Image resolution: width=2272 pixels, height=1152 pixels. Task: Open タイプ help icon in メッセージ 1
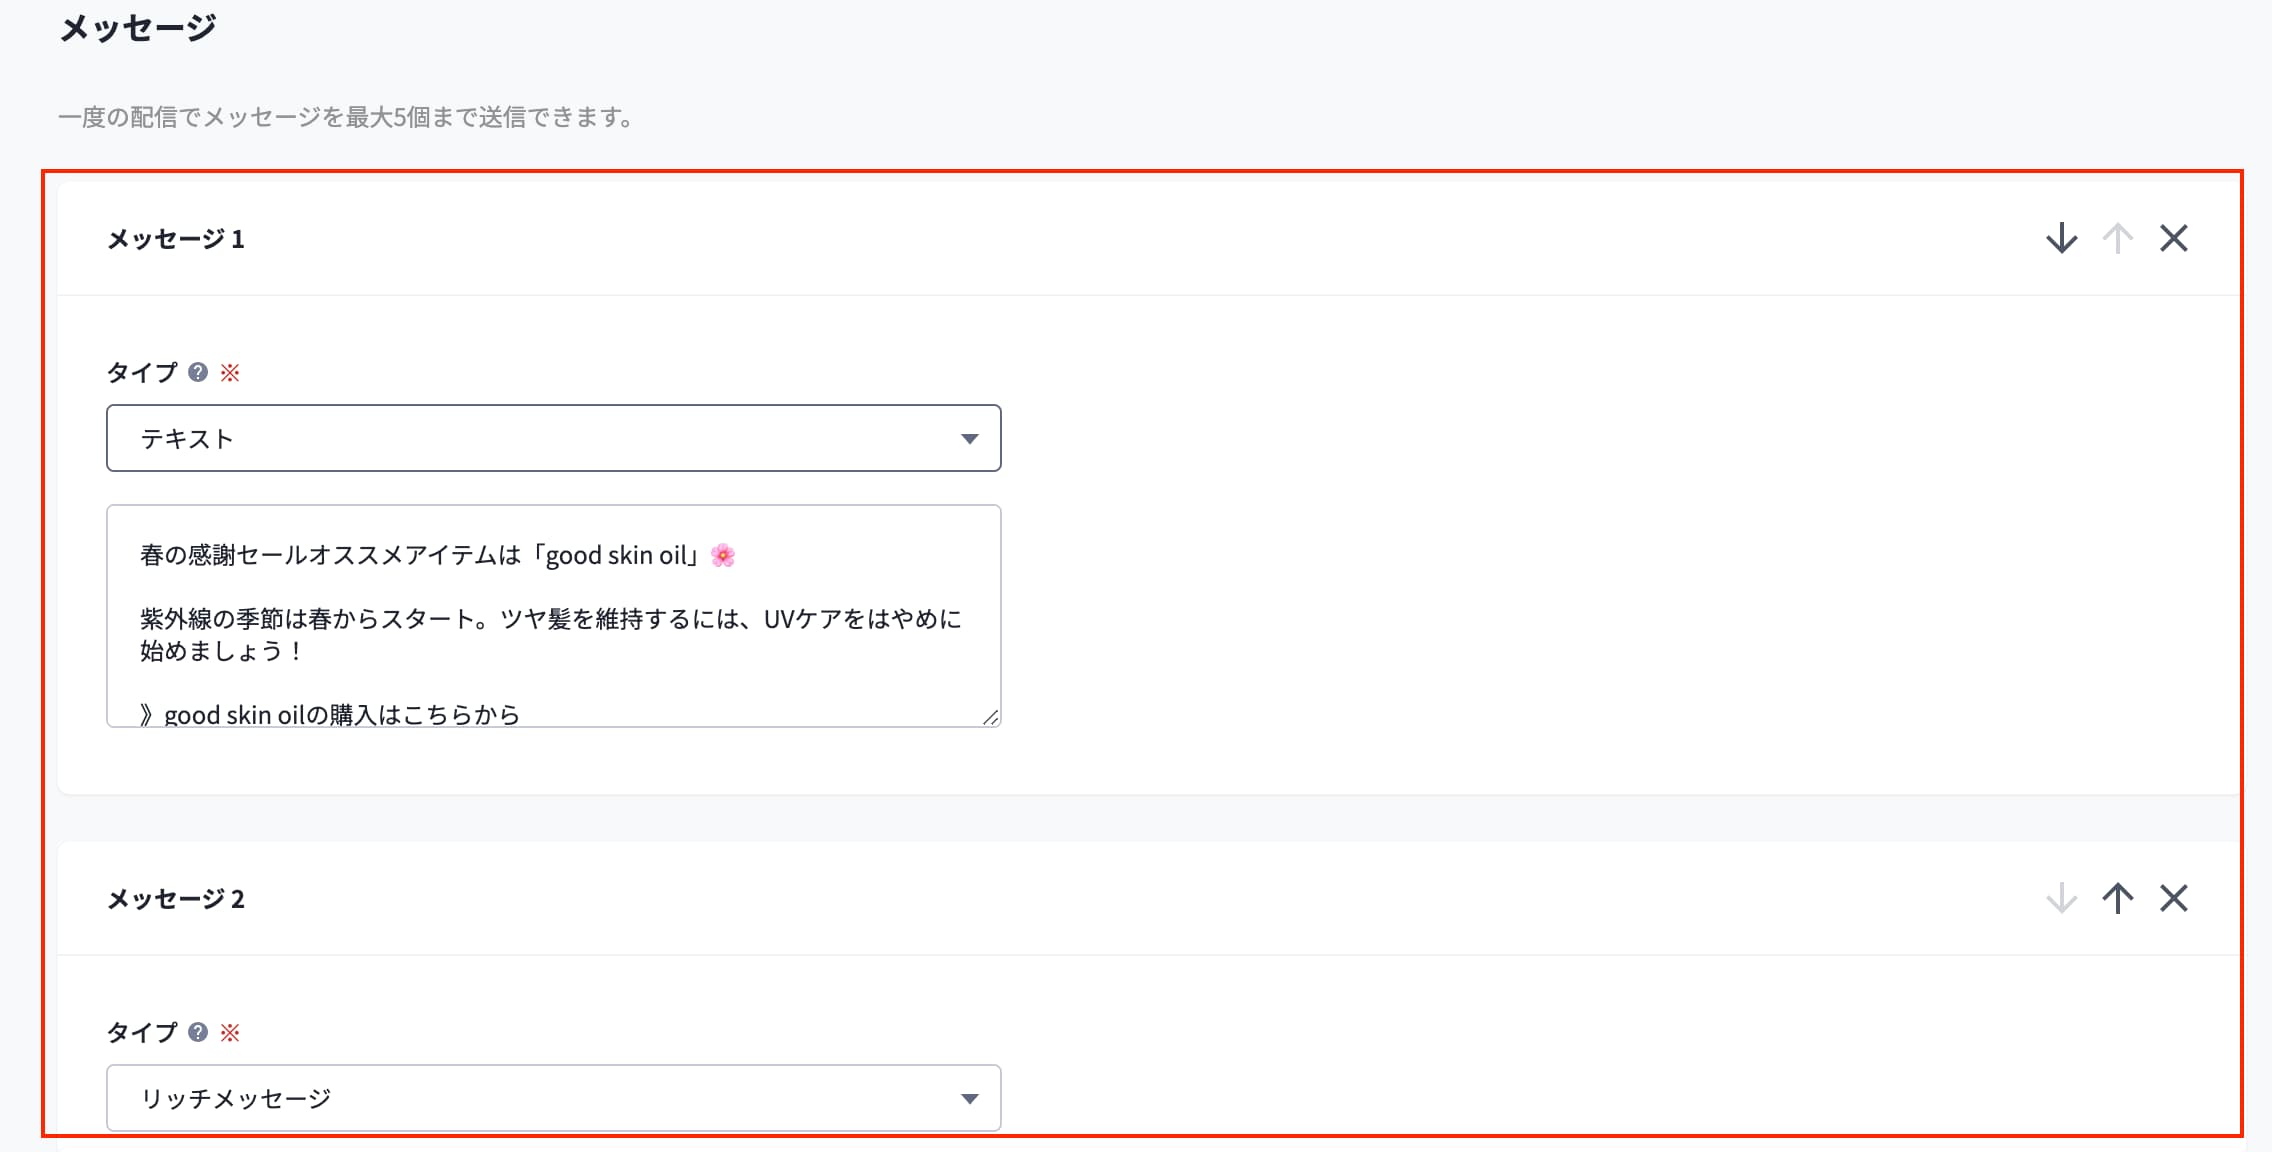pos(198,372)
